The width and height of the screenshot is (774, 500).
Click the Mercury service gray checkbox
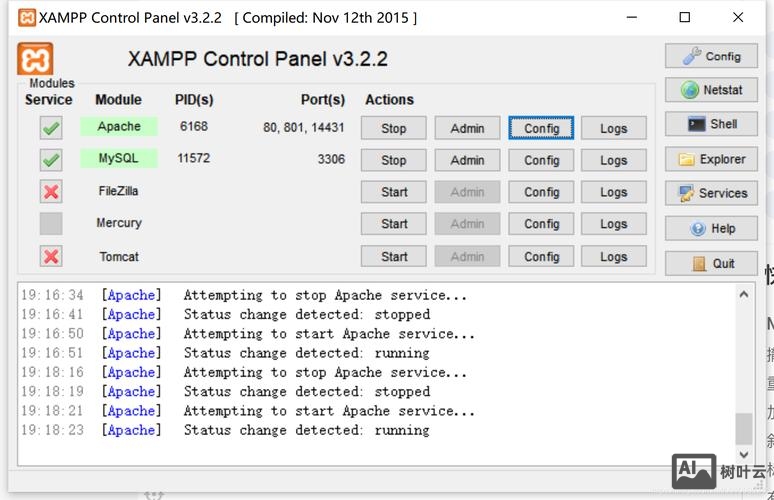(51, 224)
